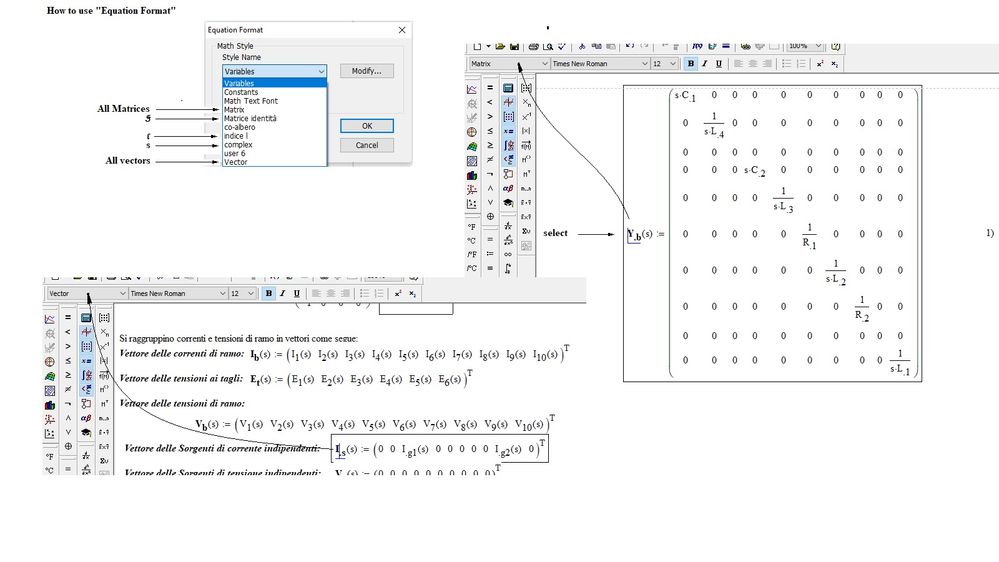This screenshot has width=999, height=562.
Task: Insert XOR ⊕ operator in Matrix window
Action: (490, 216)
